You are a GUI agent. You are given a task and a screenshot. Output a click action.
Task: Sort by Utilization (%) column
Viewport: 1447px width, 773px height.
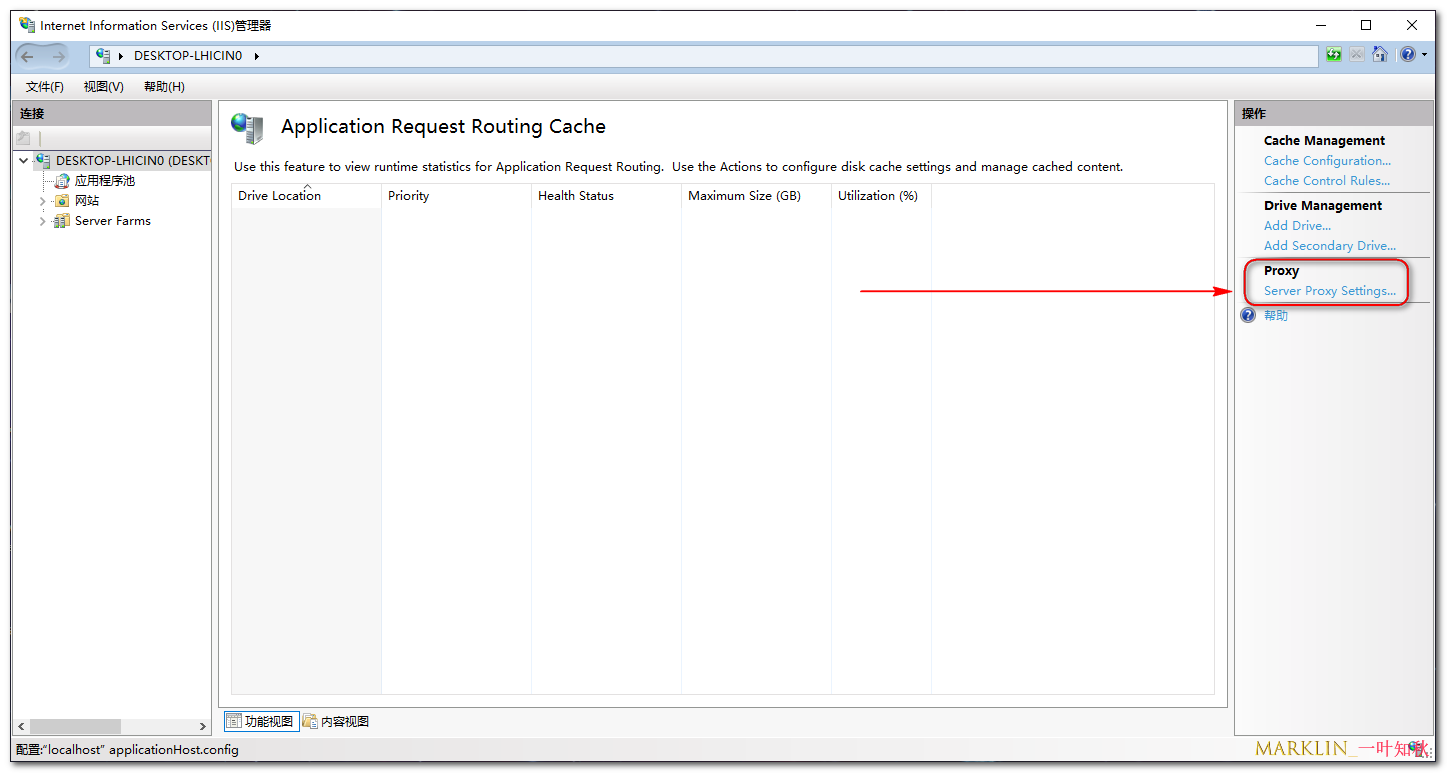pyautogui.click(x=881, y=196)
